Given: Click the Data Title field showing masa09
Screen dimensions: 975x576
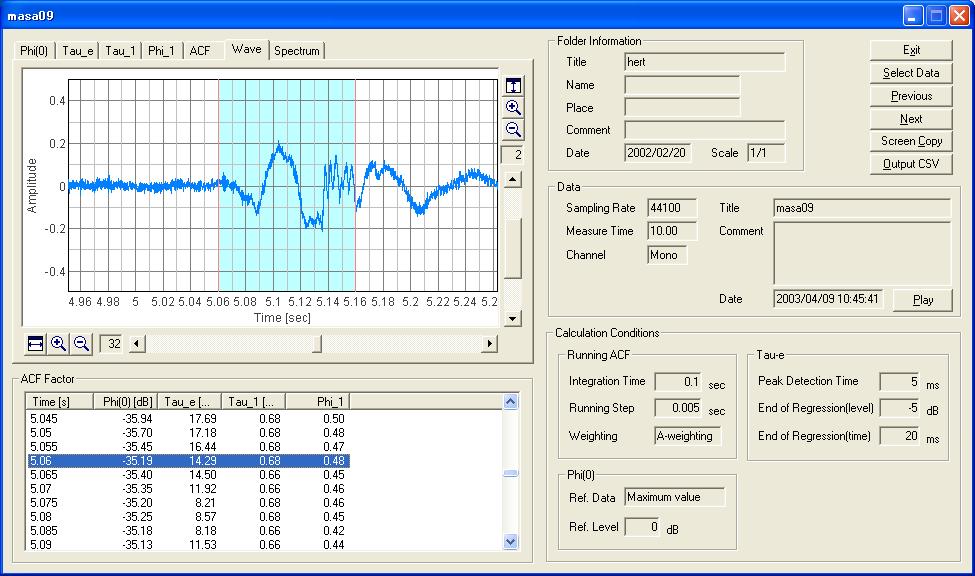Looking at the screenshot, I should [862, 208].
